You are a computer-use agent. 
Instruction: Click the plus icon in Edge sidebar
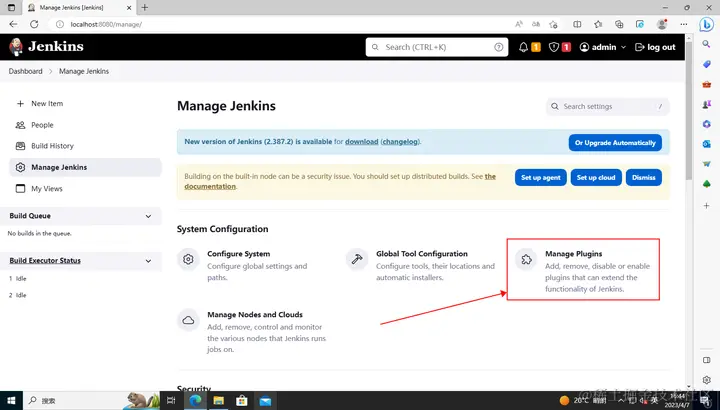point(706,206)
